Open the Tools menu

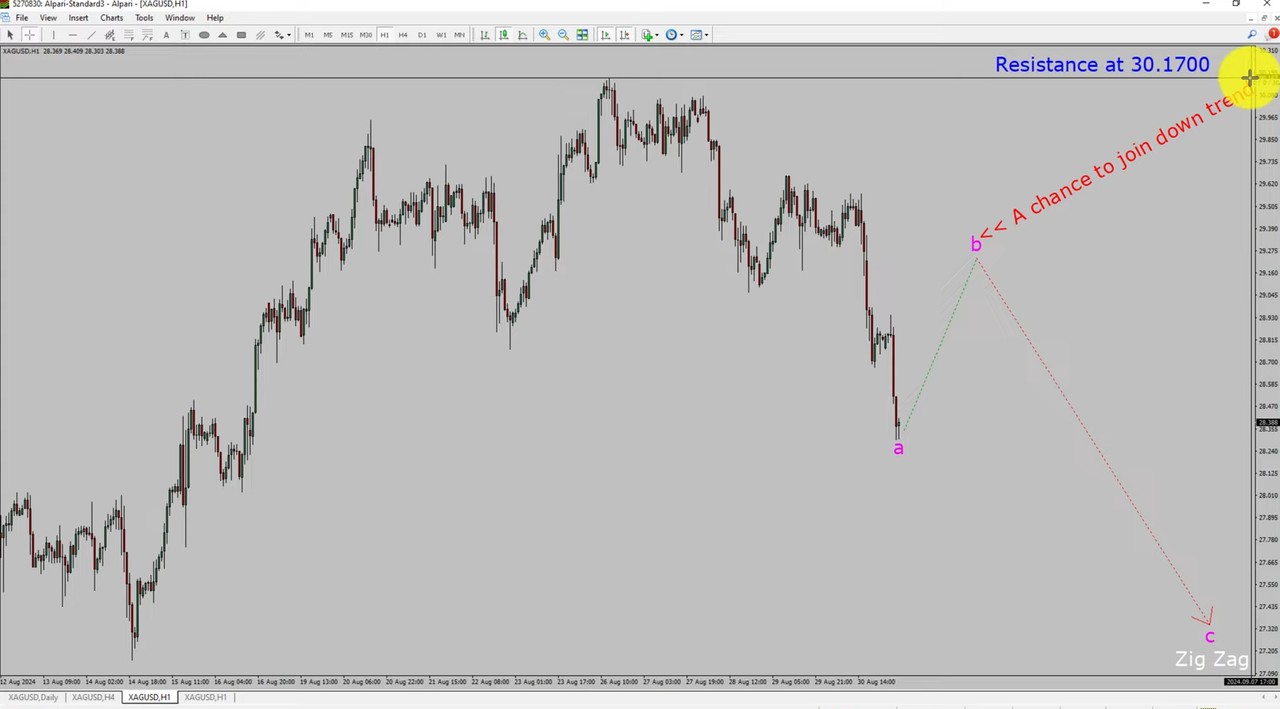[144, 18]
